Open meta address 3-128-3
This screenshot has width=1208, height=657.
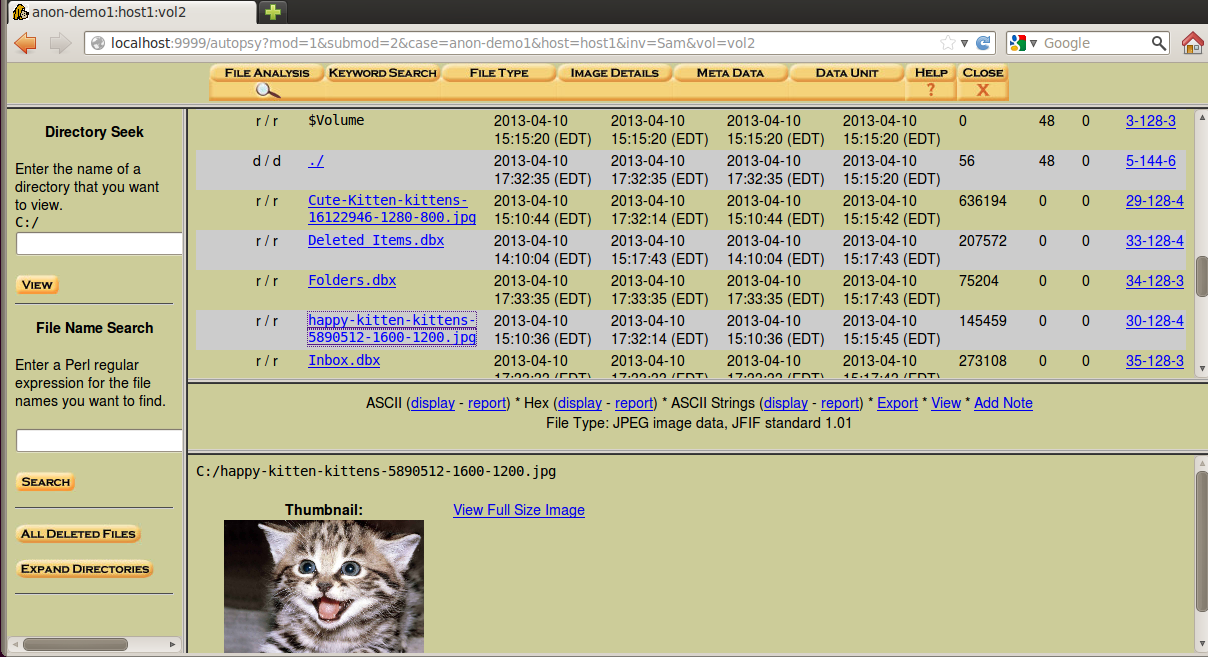[x=1151, y=120]
